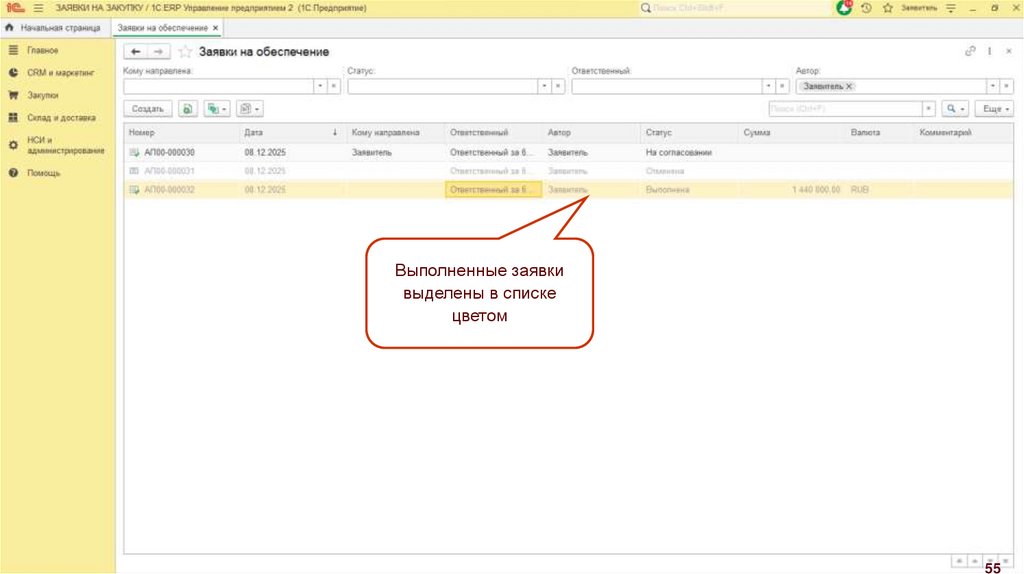Get link to this form icon

point(970,51)
